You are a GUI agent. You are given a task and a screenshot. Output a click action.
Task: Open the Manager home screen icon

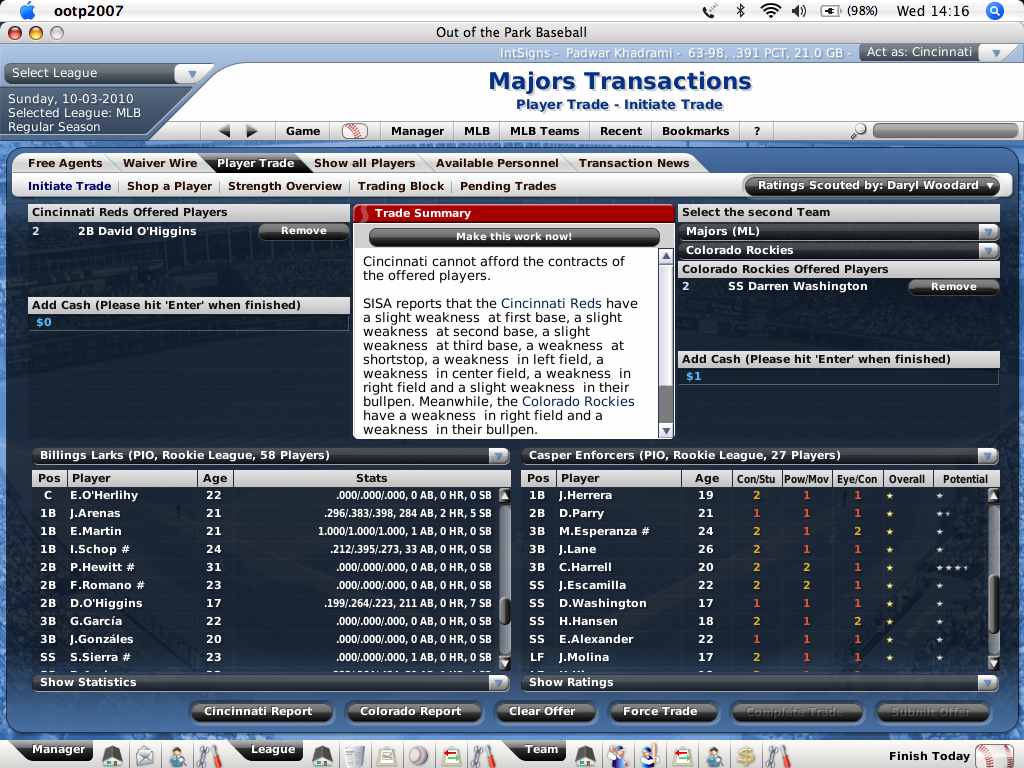(x=112, y=756)
